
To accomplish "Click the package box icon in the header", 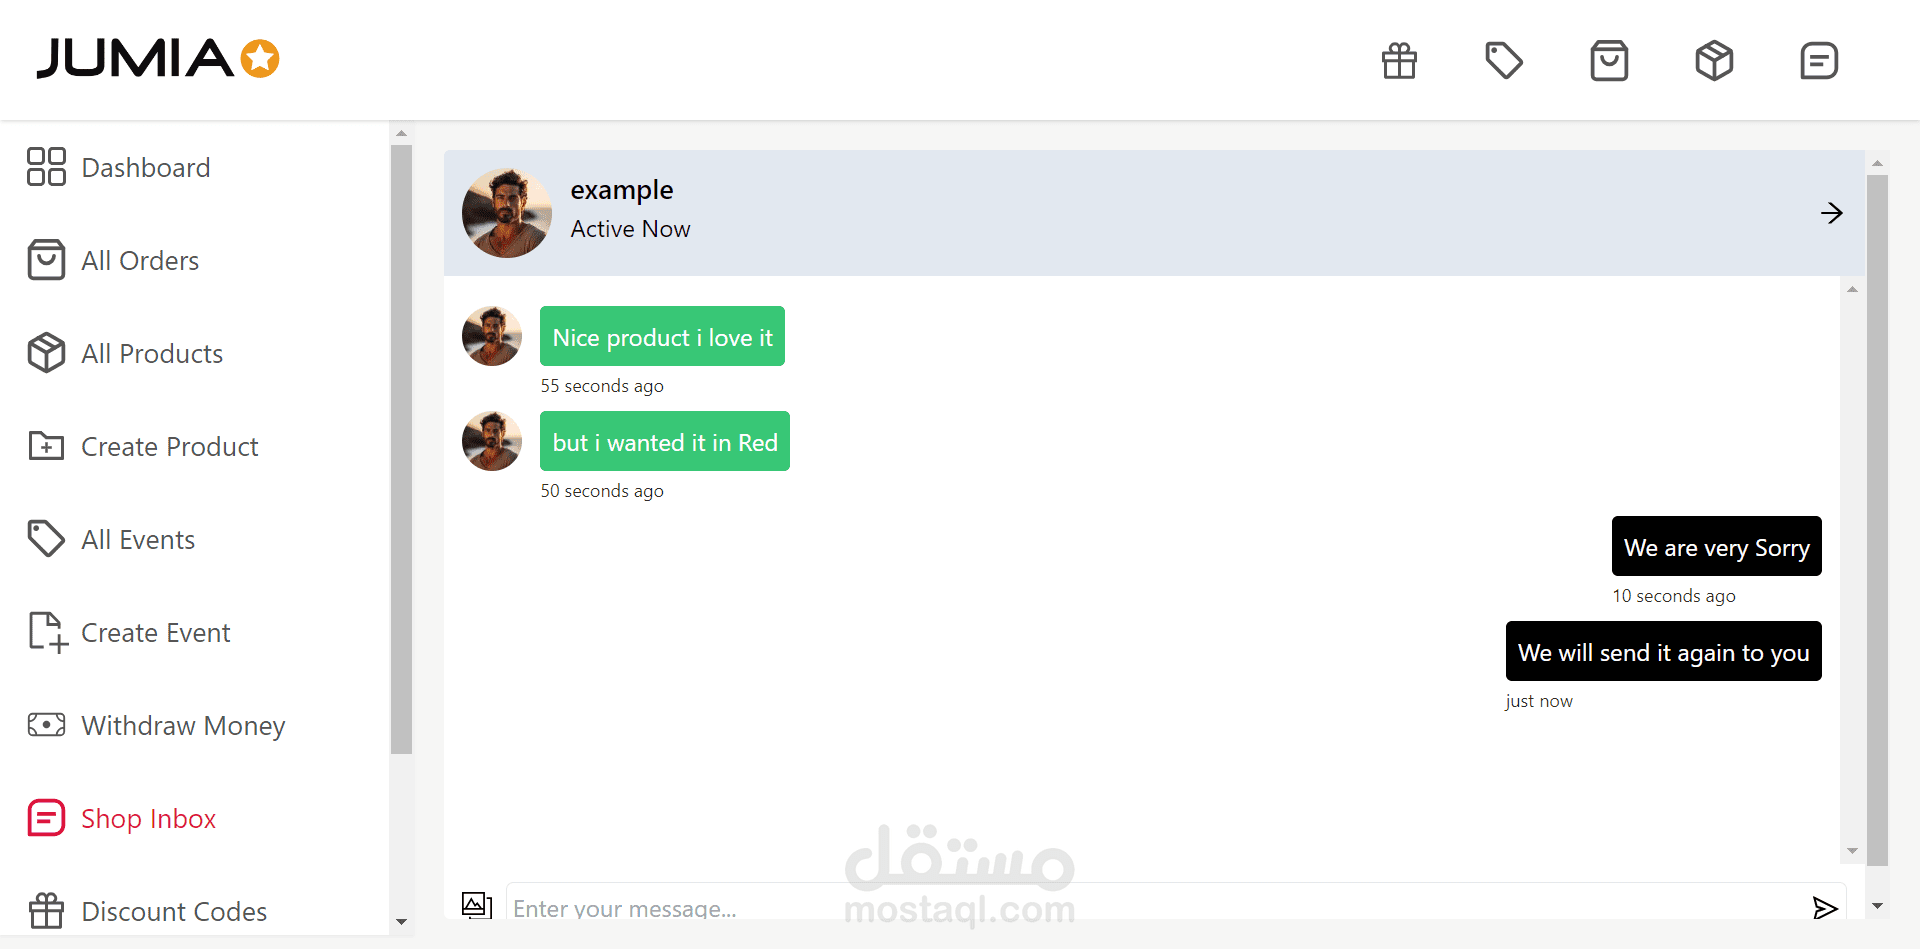I will [x=1714, y=61].
